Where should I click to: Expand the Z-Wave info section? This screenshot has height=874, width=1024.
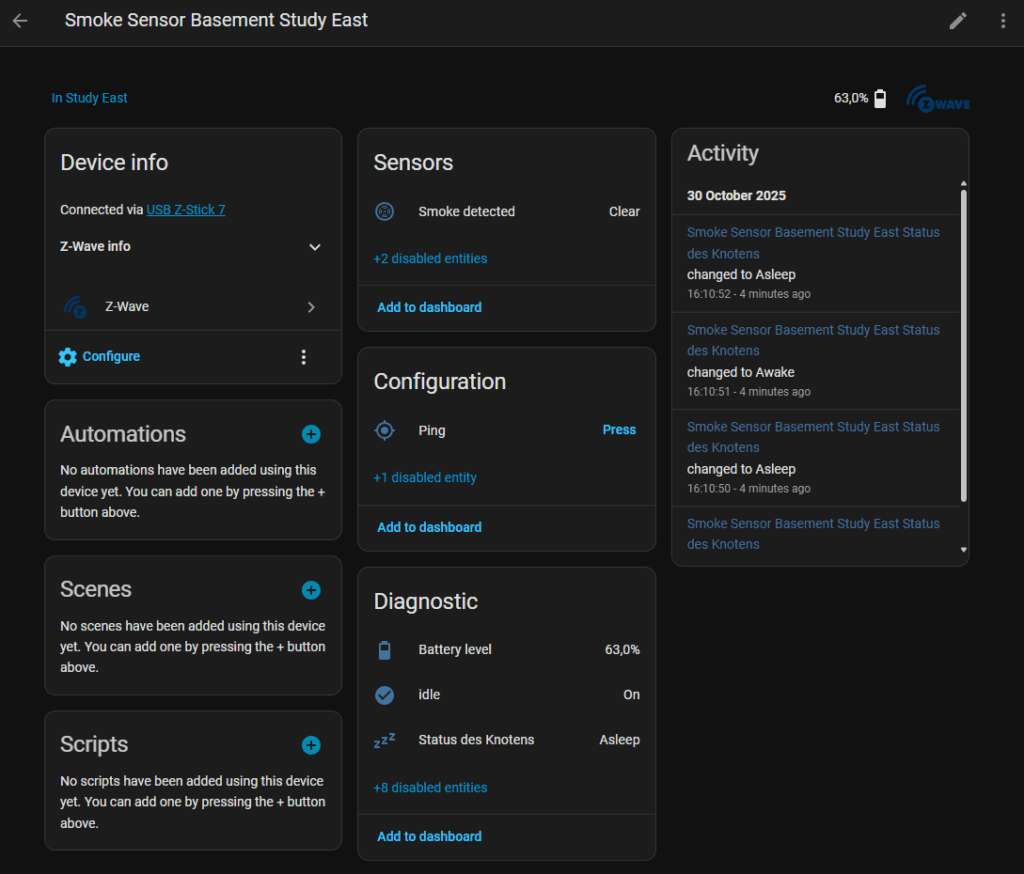[314, 247]
